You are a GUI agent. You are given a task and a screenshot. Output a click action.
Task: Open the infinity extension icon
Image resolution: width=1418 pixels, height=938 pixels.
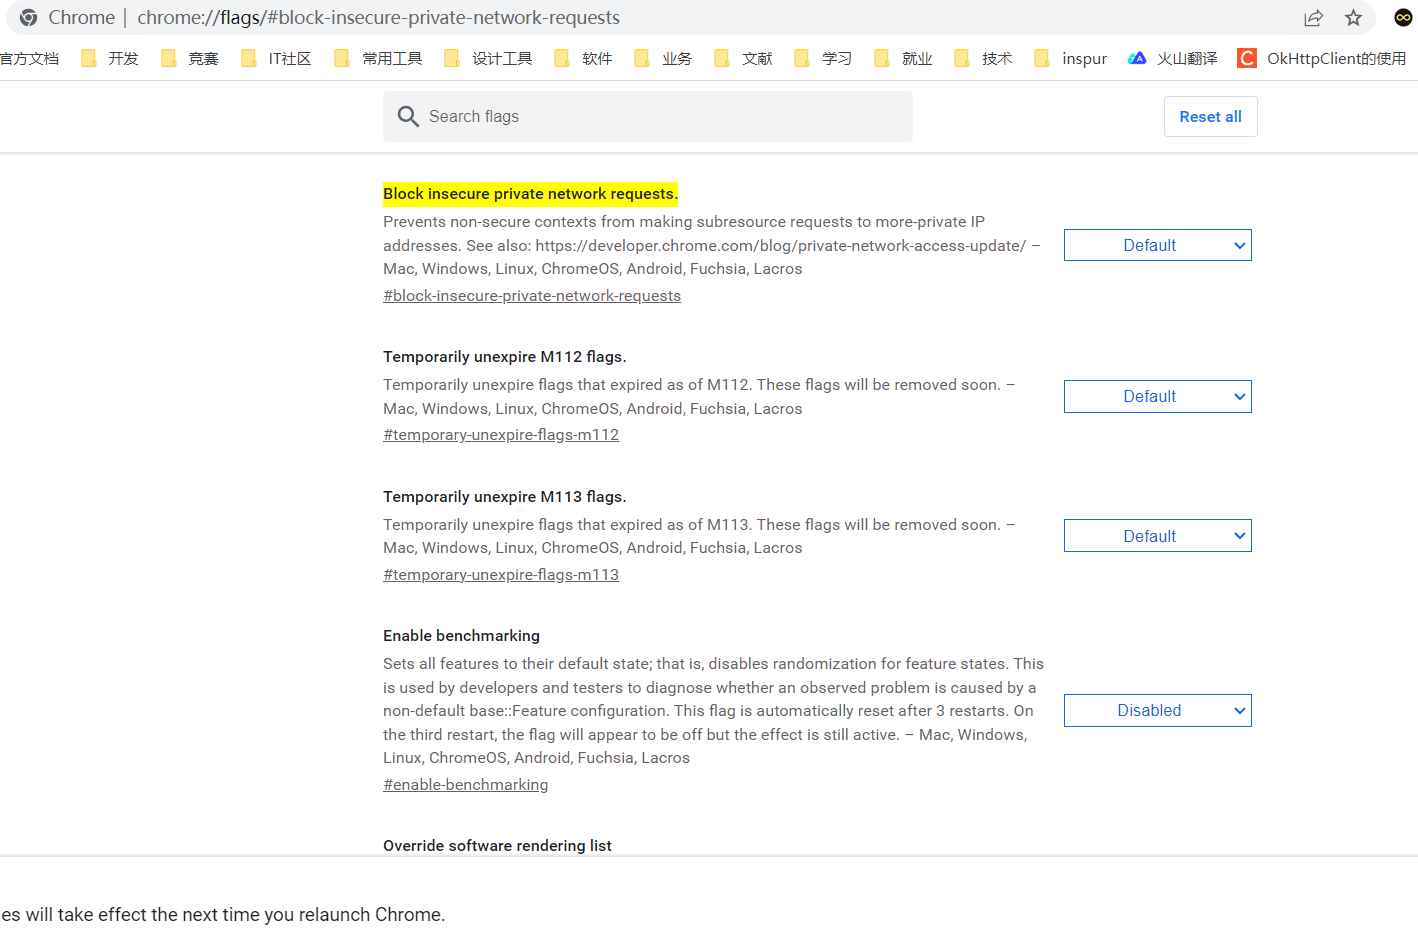tap(1403, 17)
